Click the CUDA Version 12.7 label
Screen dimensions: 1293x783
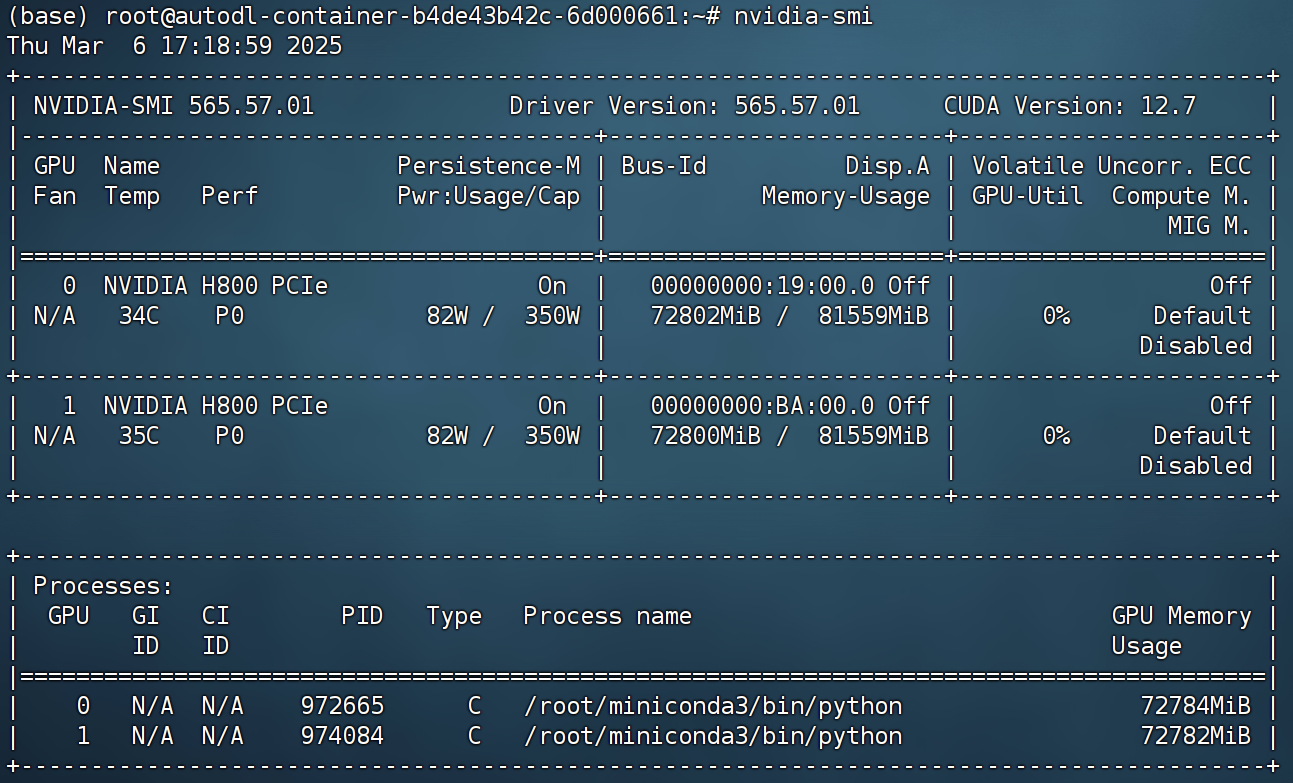pos(1070,106)
